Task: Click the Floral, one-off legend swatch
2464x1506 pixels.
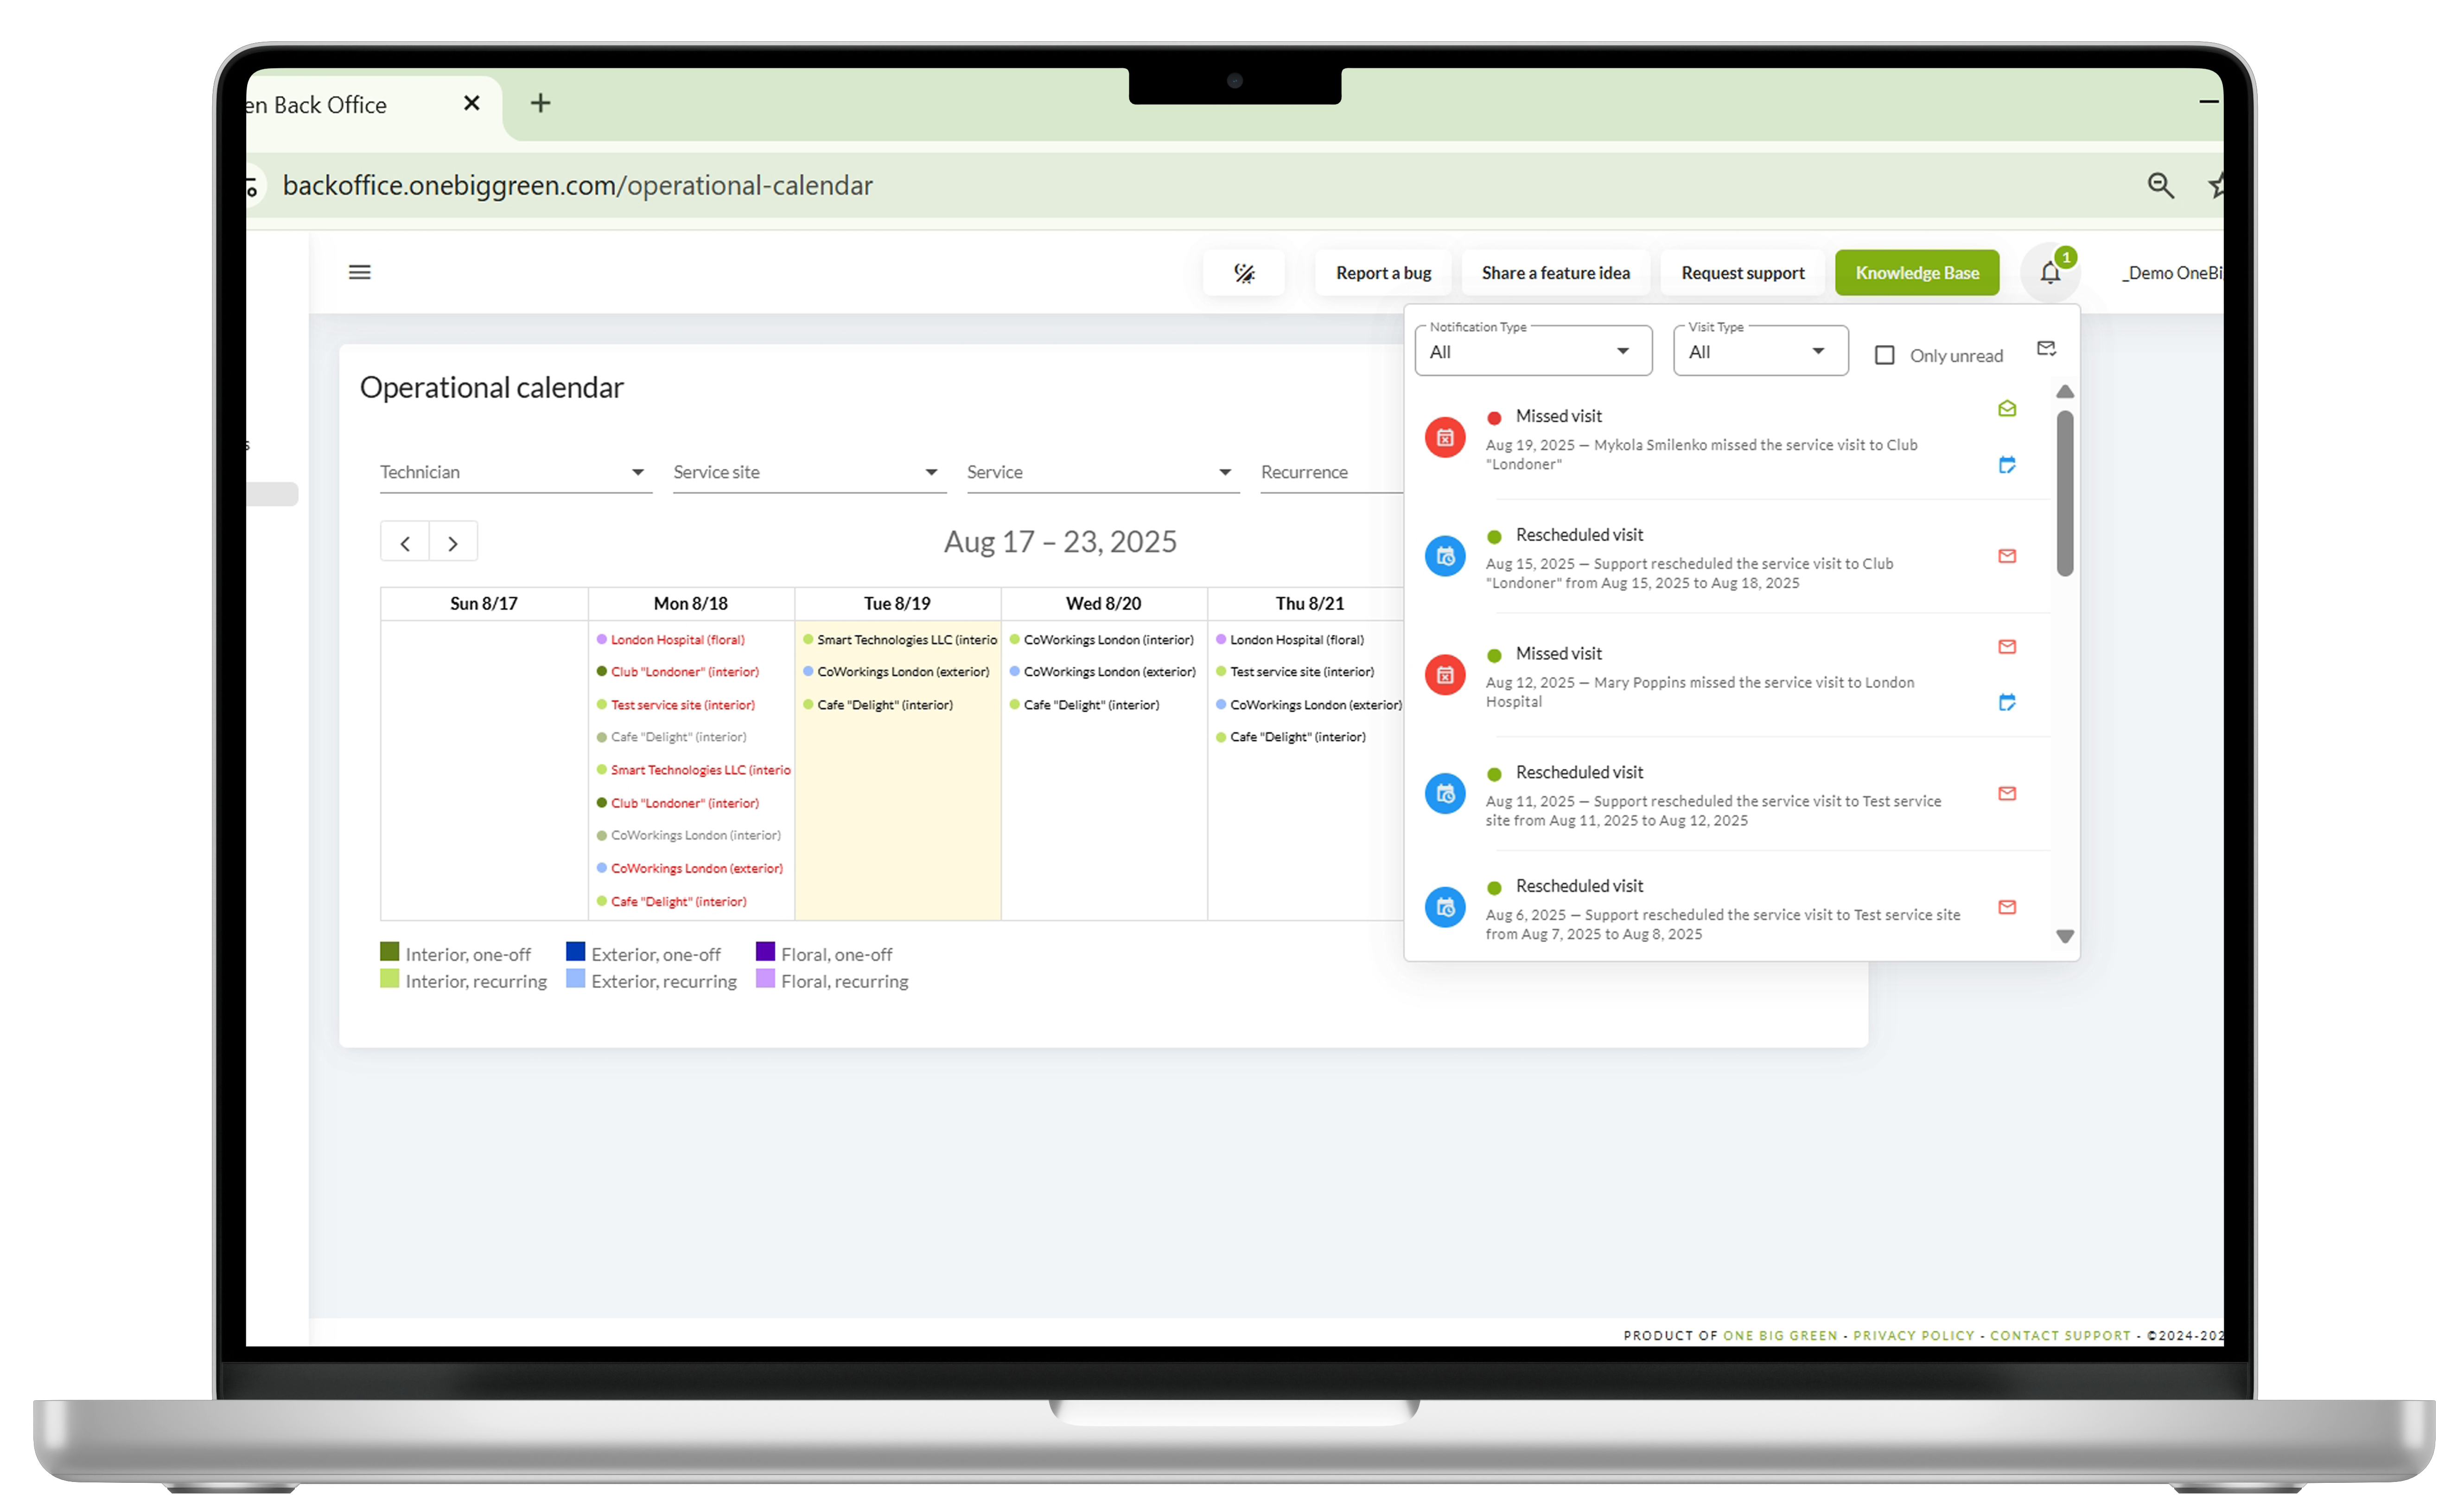Action: click(765, 951)
